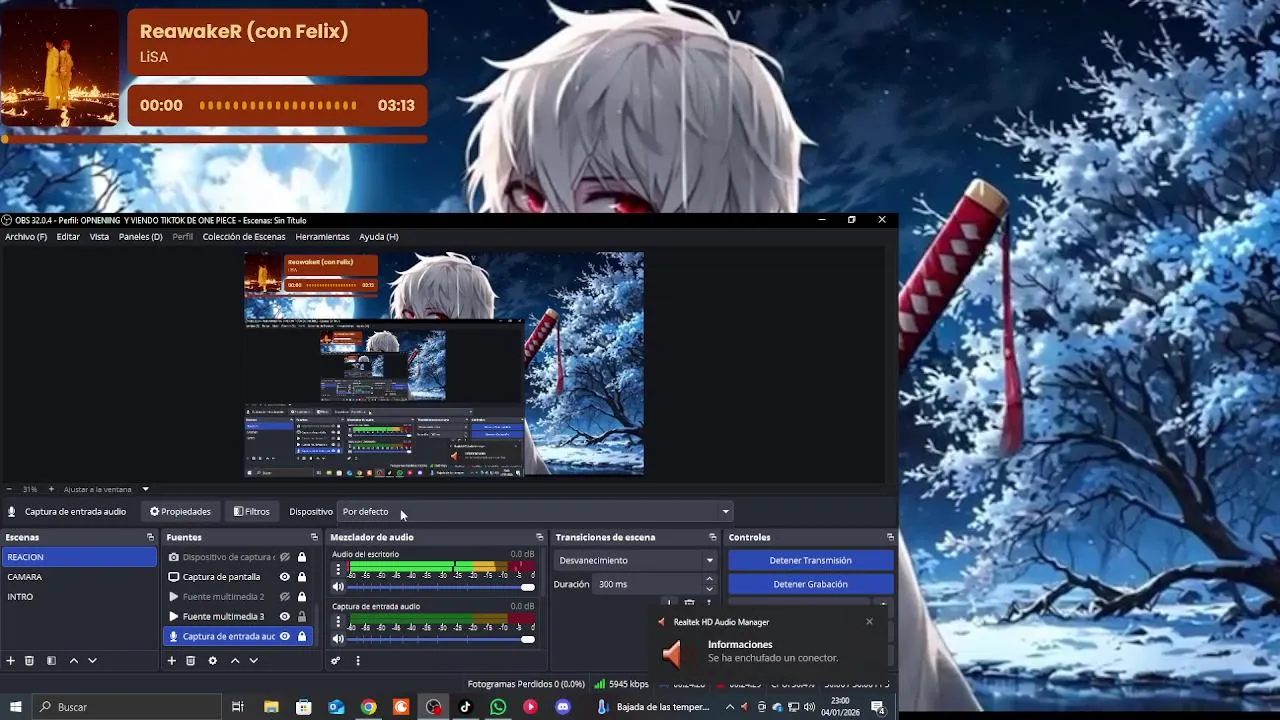Screen dimensions: 1280x720
Task: Move source down with Fuentes down arrow
Action: [x=253, y=661]
